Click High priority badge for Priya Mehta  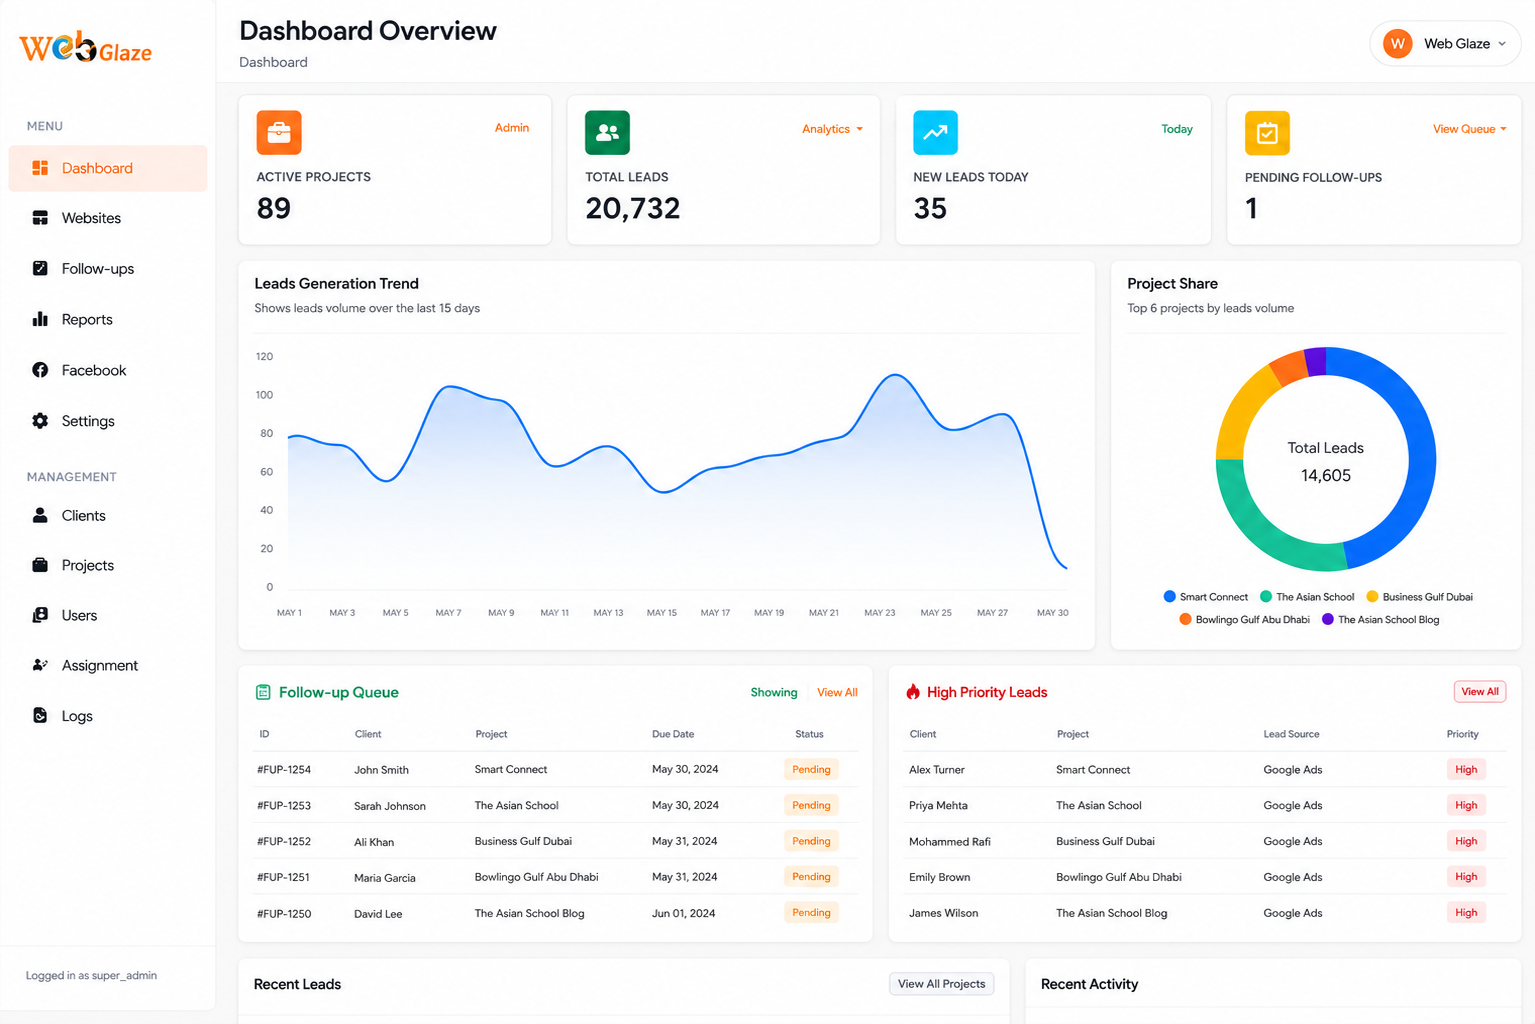click(x=1466, y=805)
